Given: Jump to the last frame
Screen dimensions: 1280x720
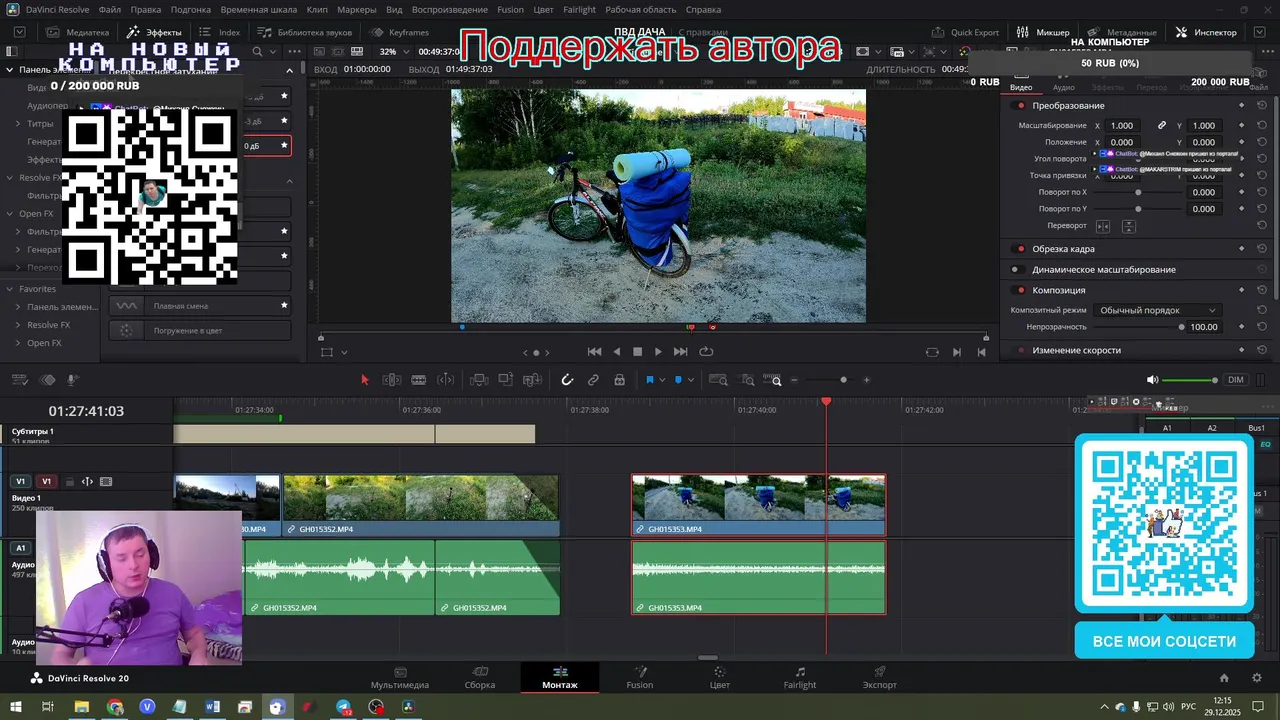Looking at the screenshot, I should (x=681, y=352).
